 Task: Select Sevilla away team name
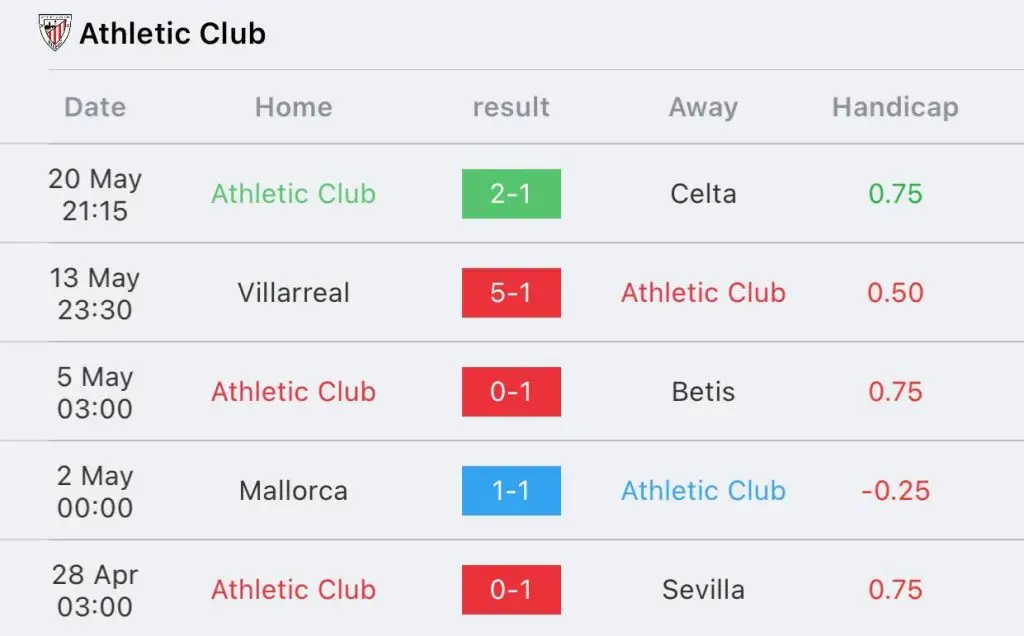pyautogui.click(x=703, y=590)
